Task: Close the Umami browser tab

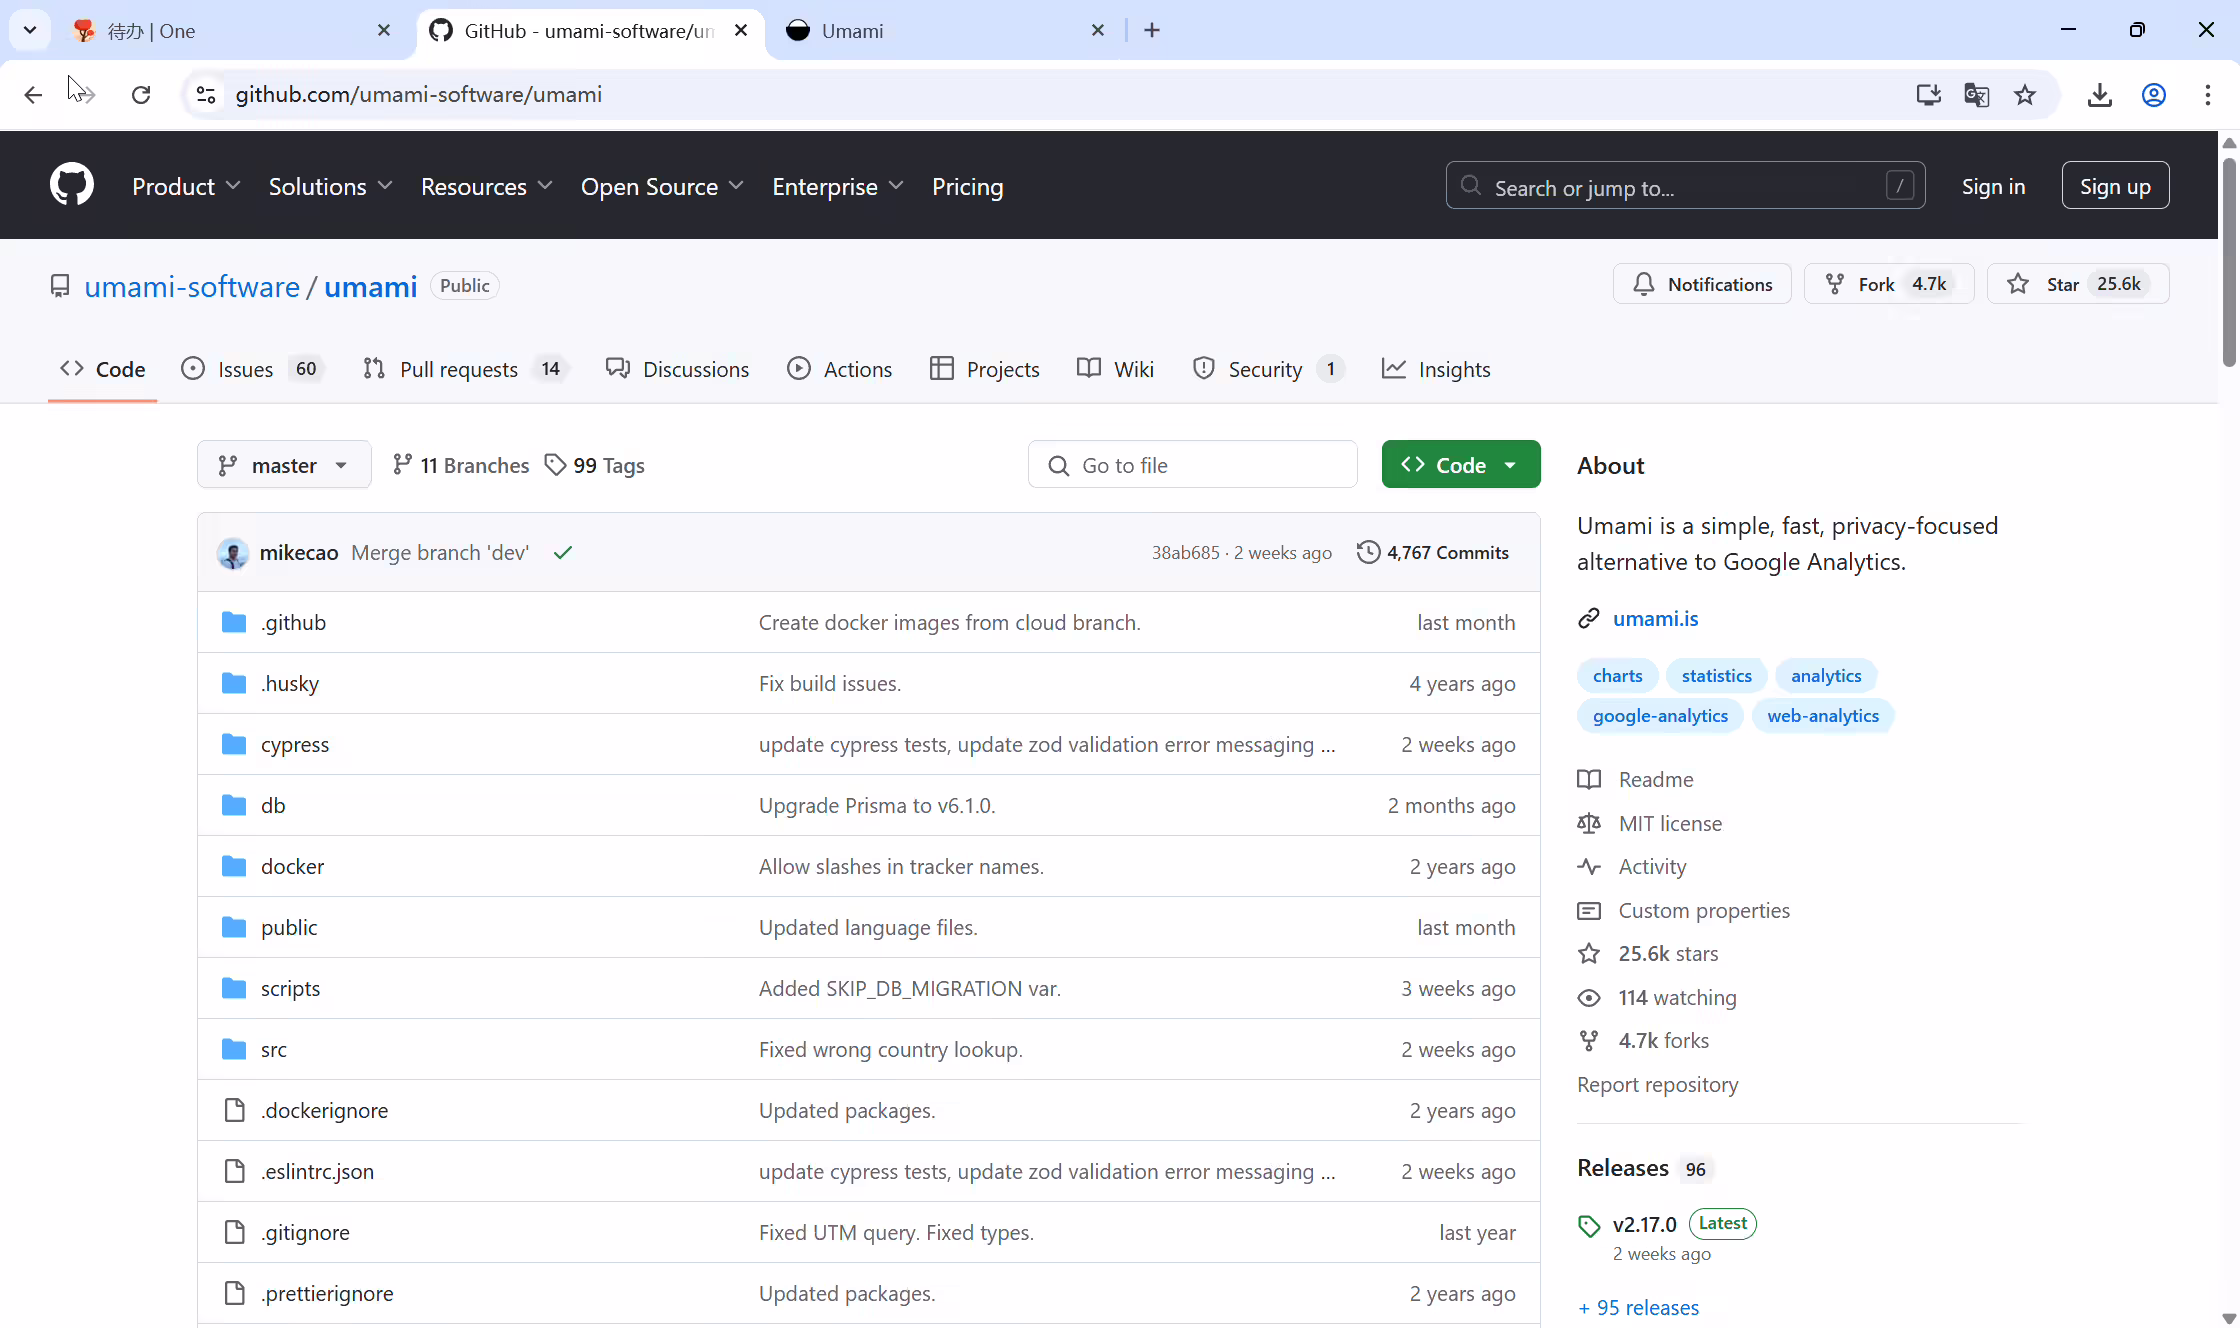Action: (1098, 30)
